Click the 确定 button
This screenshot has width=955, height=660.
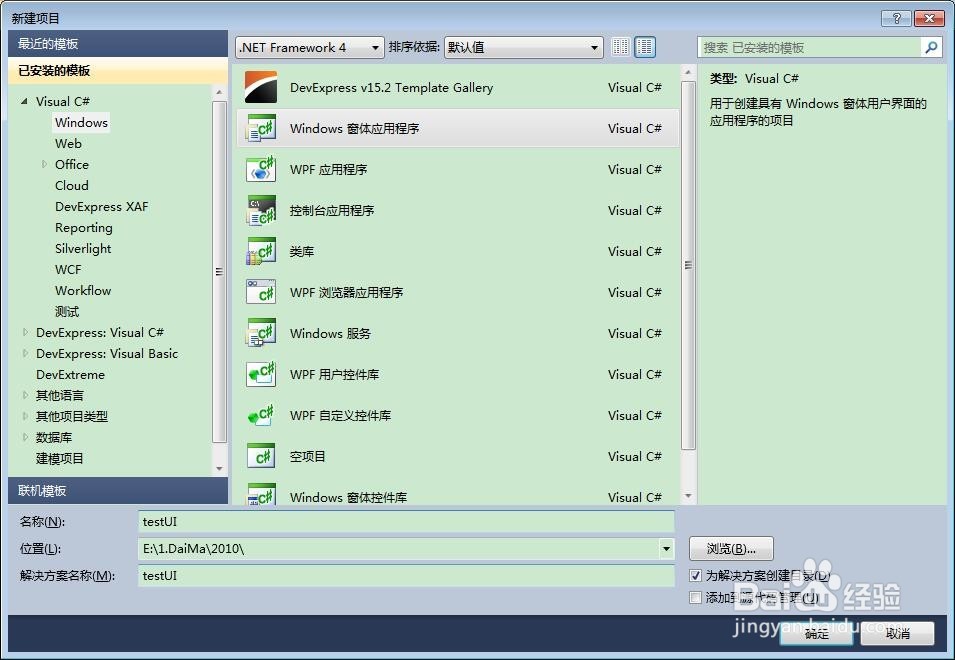tap(817, 633)
